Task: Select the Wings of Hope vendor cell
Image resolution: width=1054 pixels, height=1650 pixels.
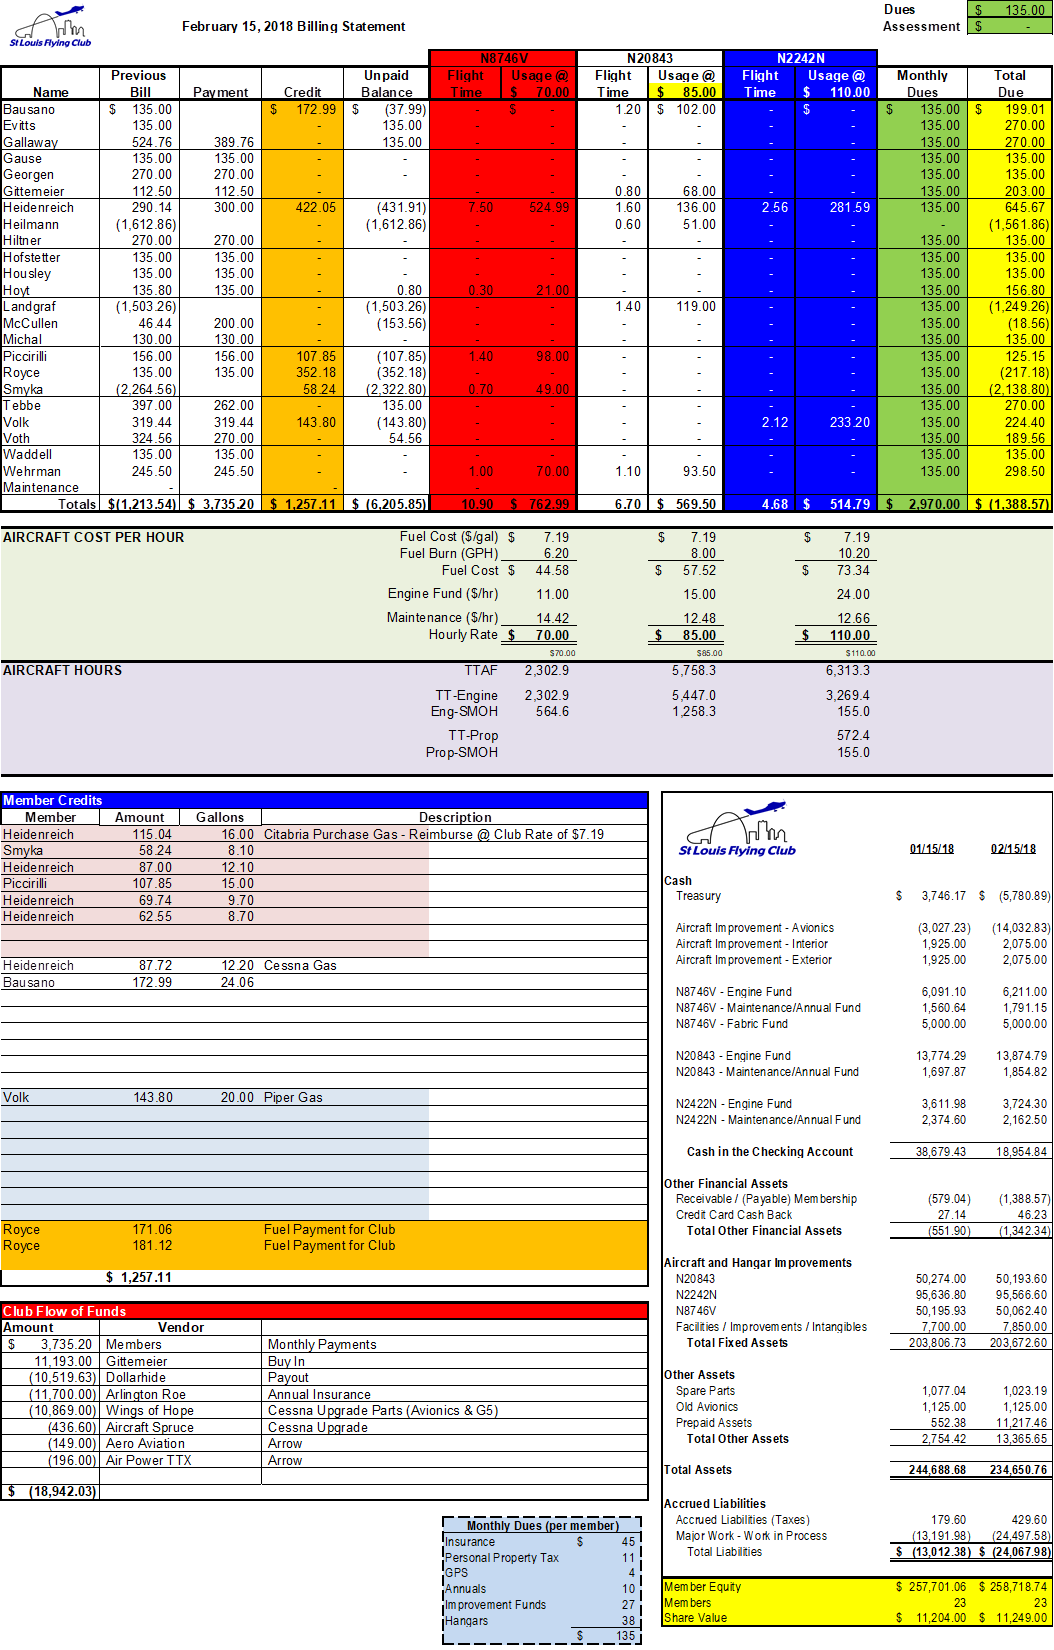Action: coord(150,1410)
